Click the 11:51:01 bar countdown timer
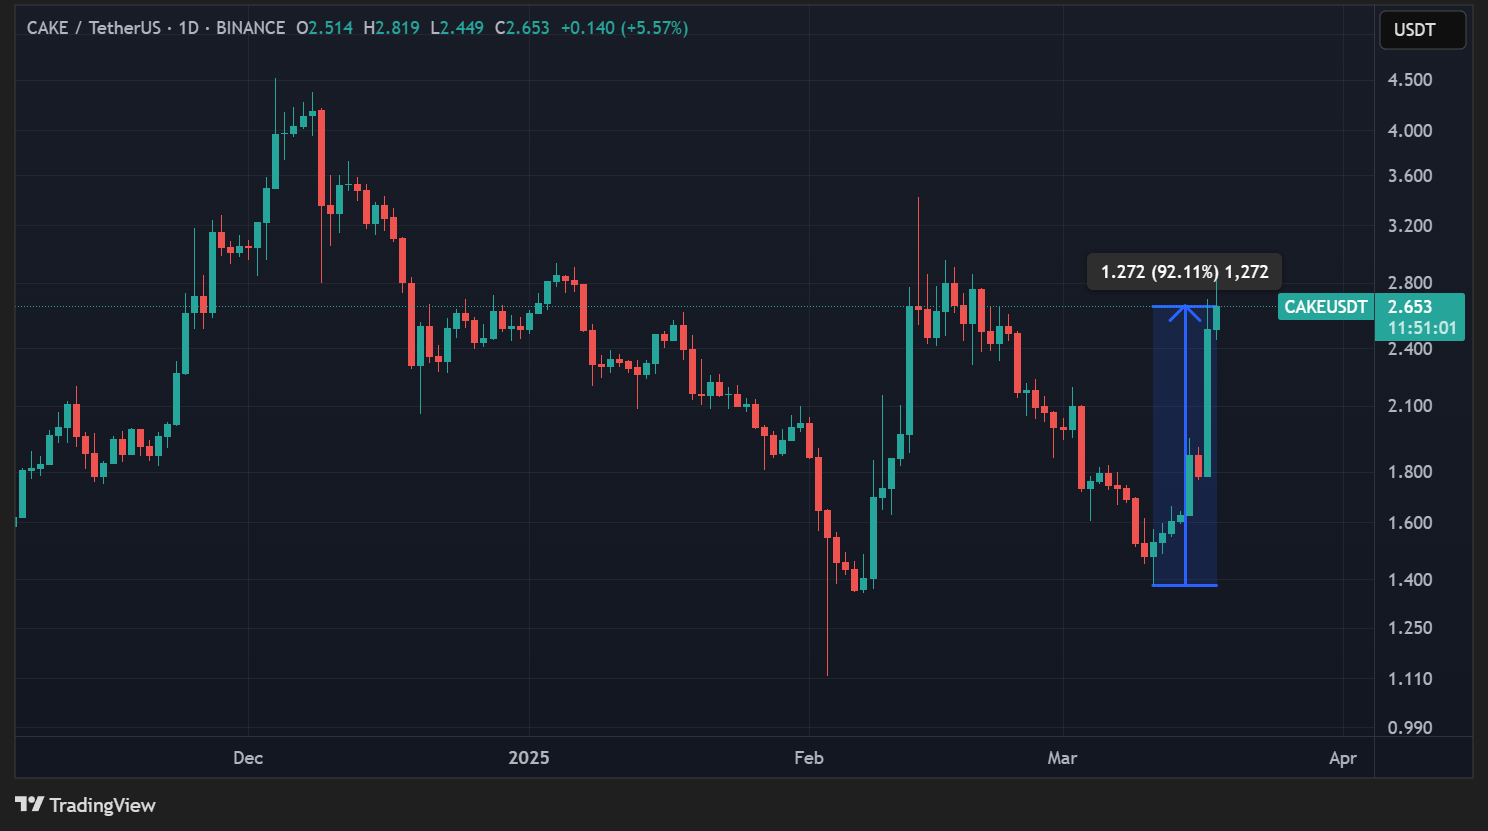The width and height of the screenshot is (1488, 831). pyautogui.click(x=1421, y=328)
